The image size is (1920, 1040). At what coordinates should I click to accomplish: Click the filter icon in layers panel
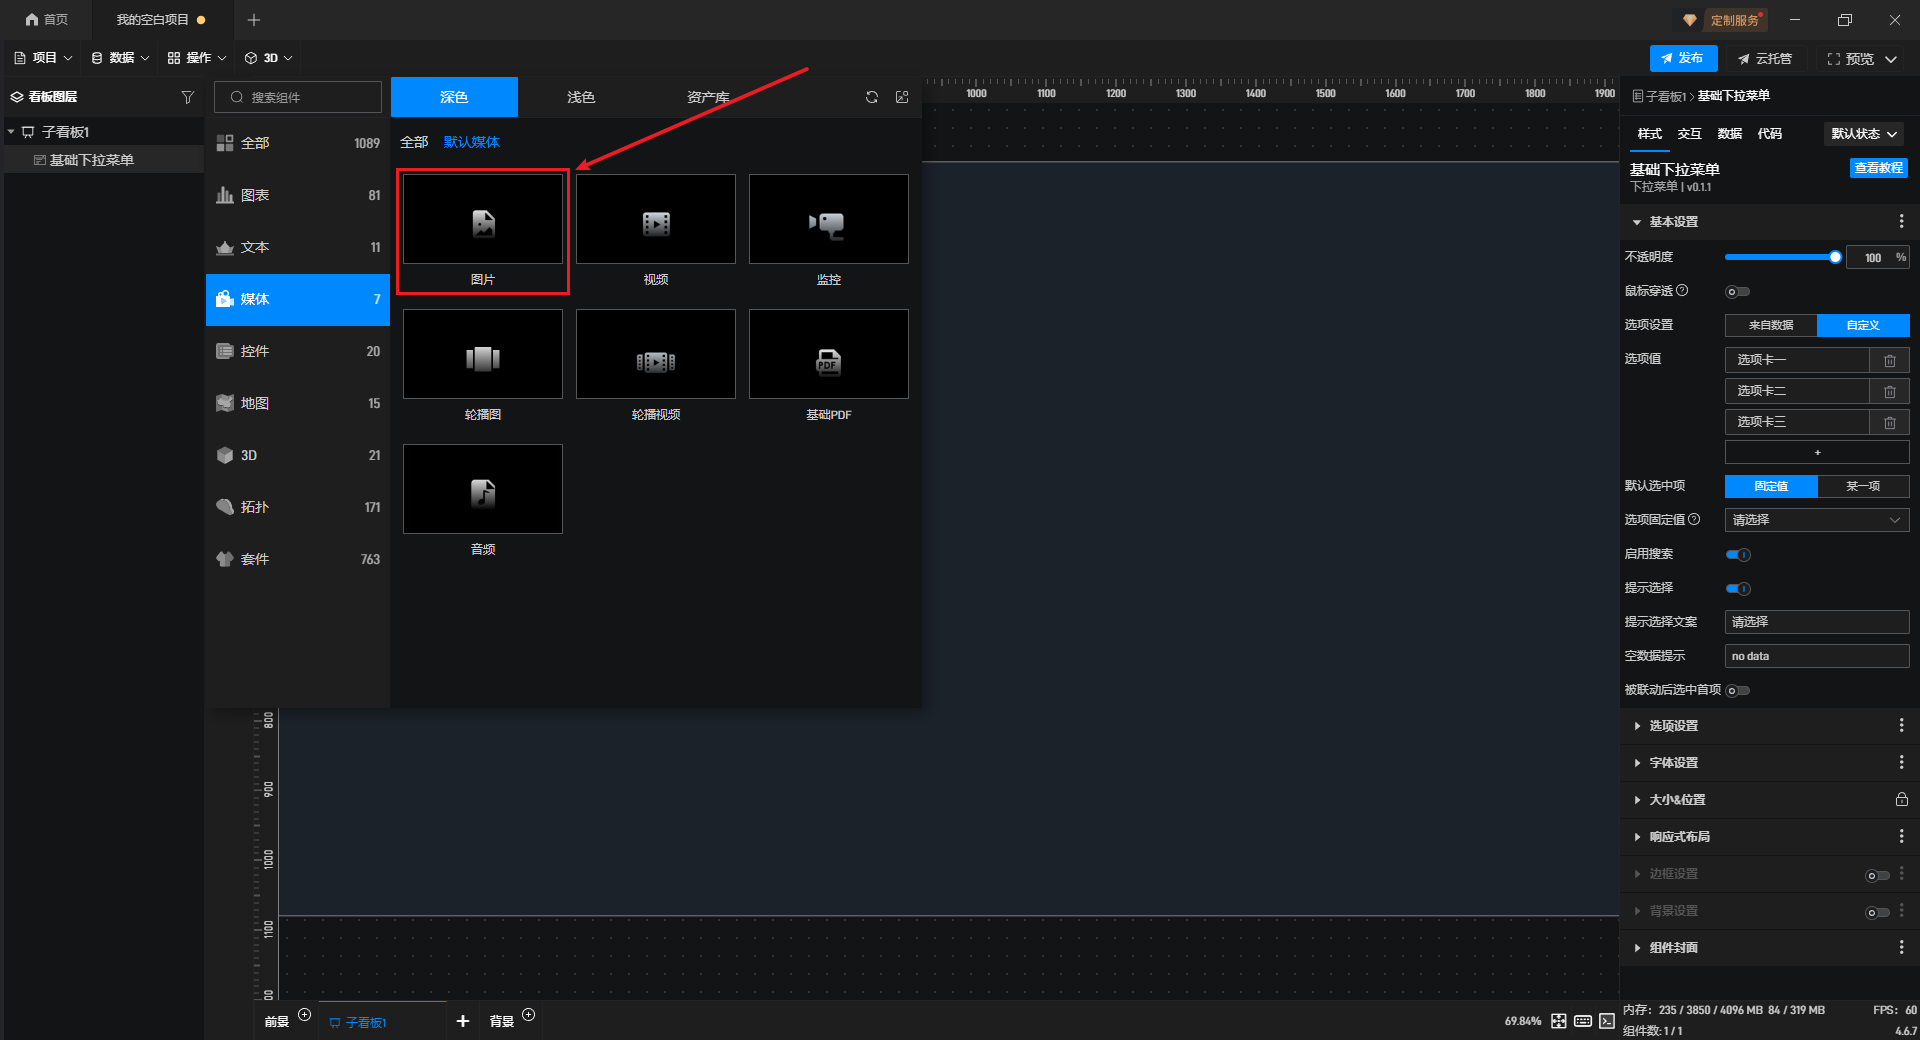click(x=187, y=97)
